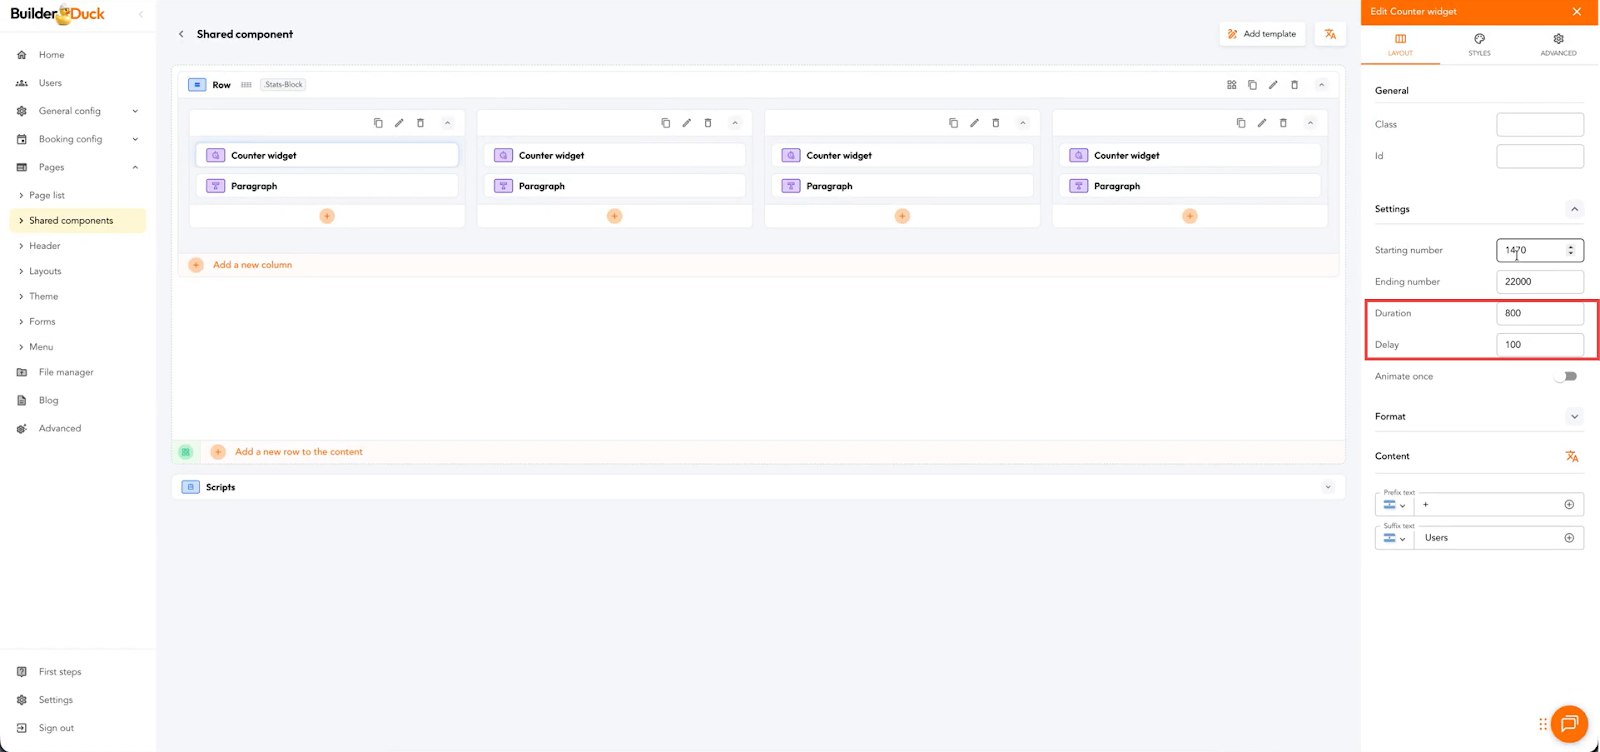Open Prefix text language dropdown

1394,505
